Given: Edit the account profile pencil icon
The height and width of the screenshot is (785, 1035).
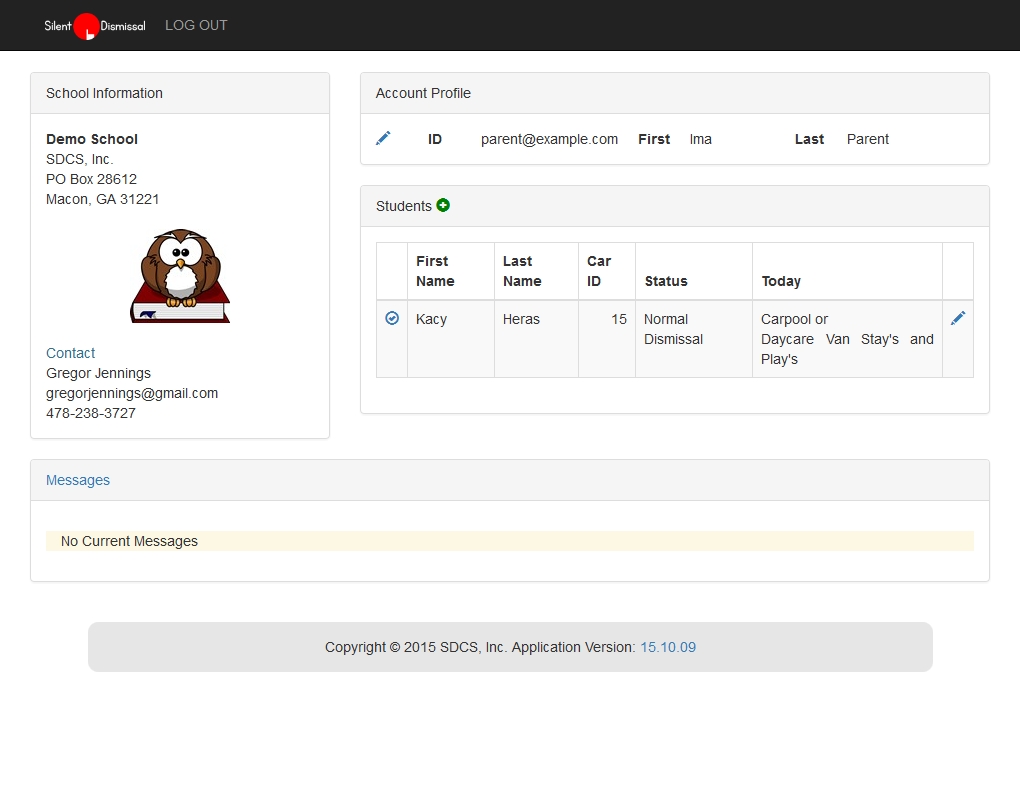Looking at the screenshot, I should point(383,138).
